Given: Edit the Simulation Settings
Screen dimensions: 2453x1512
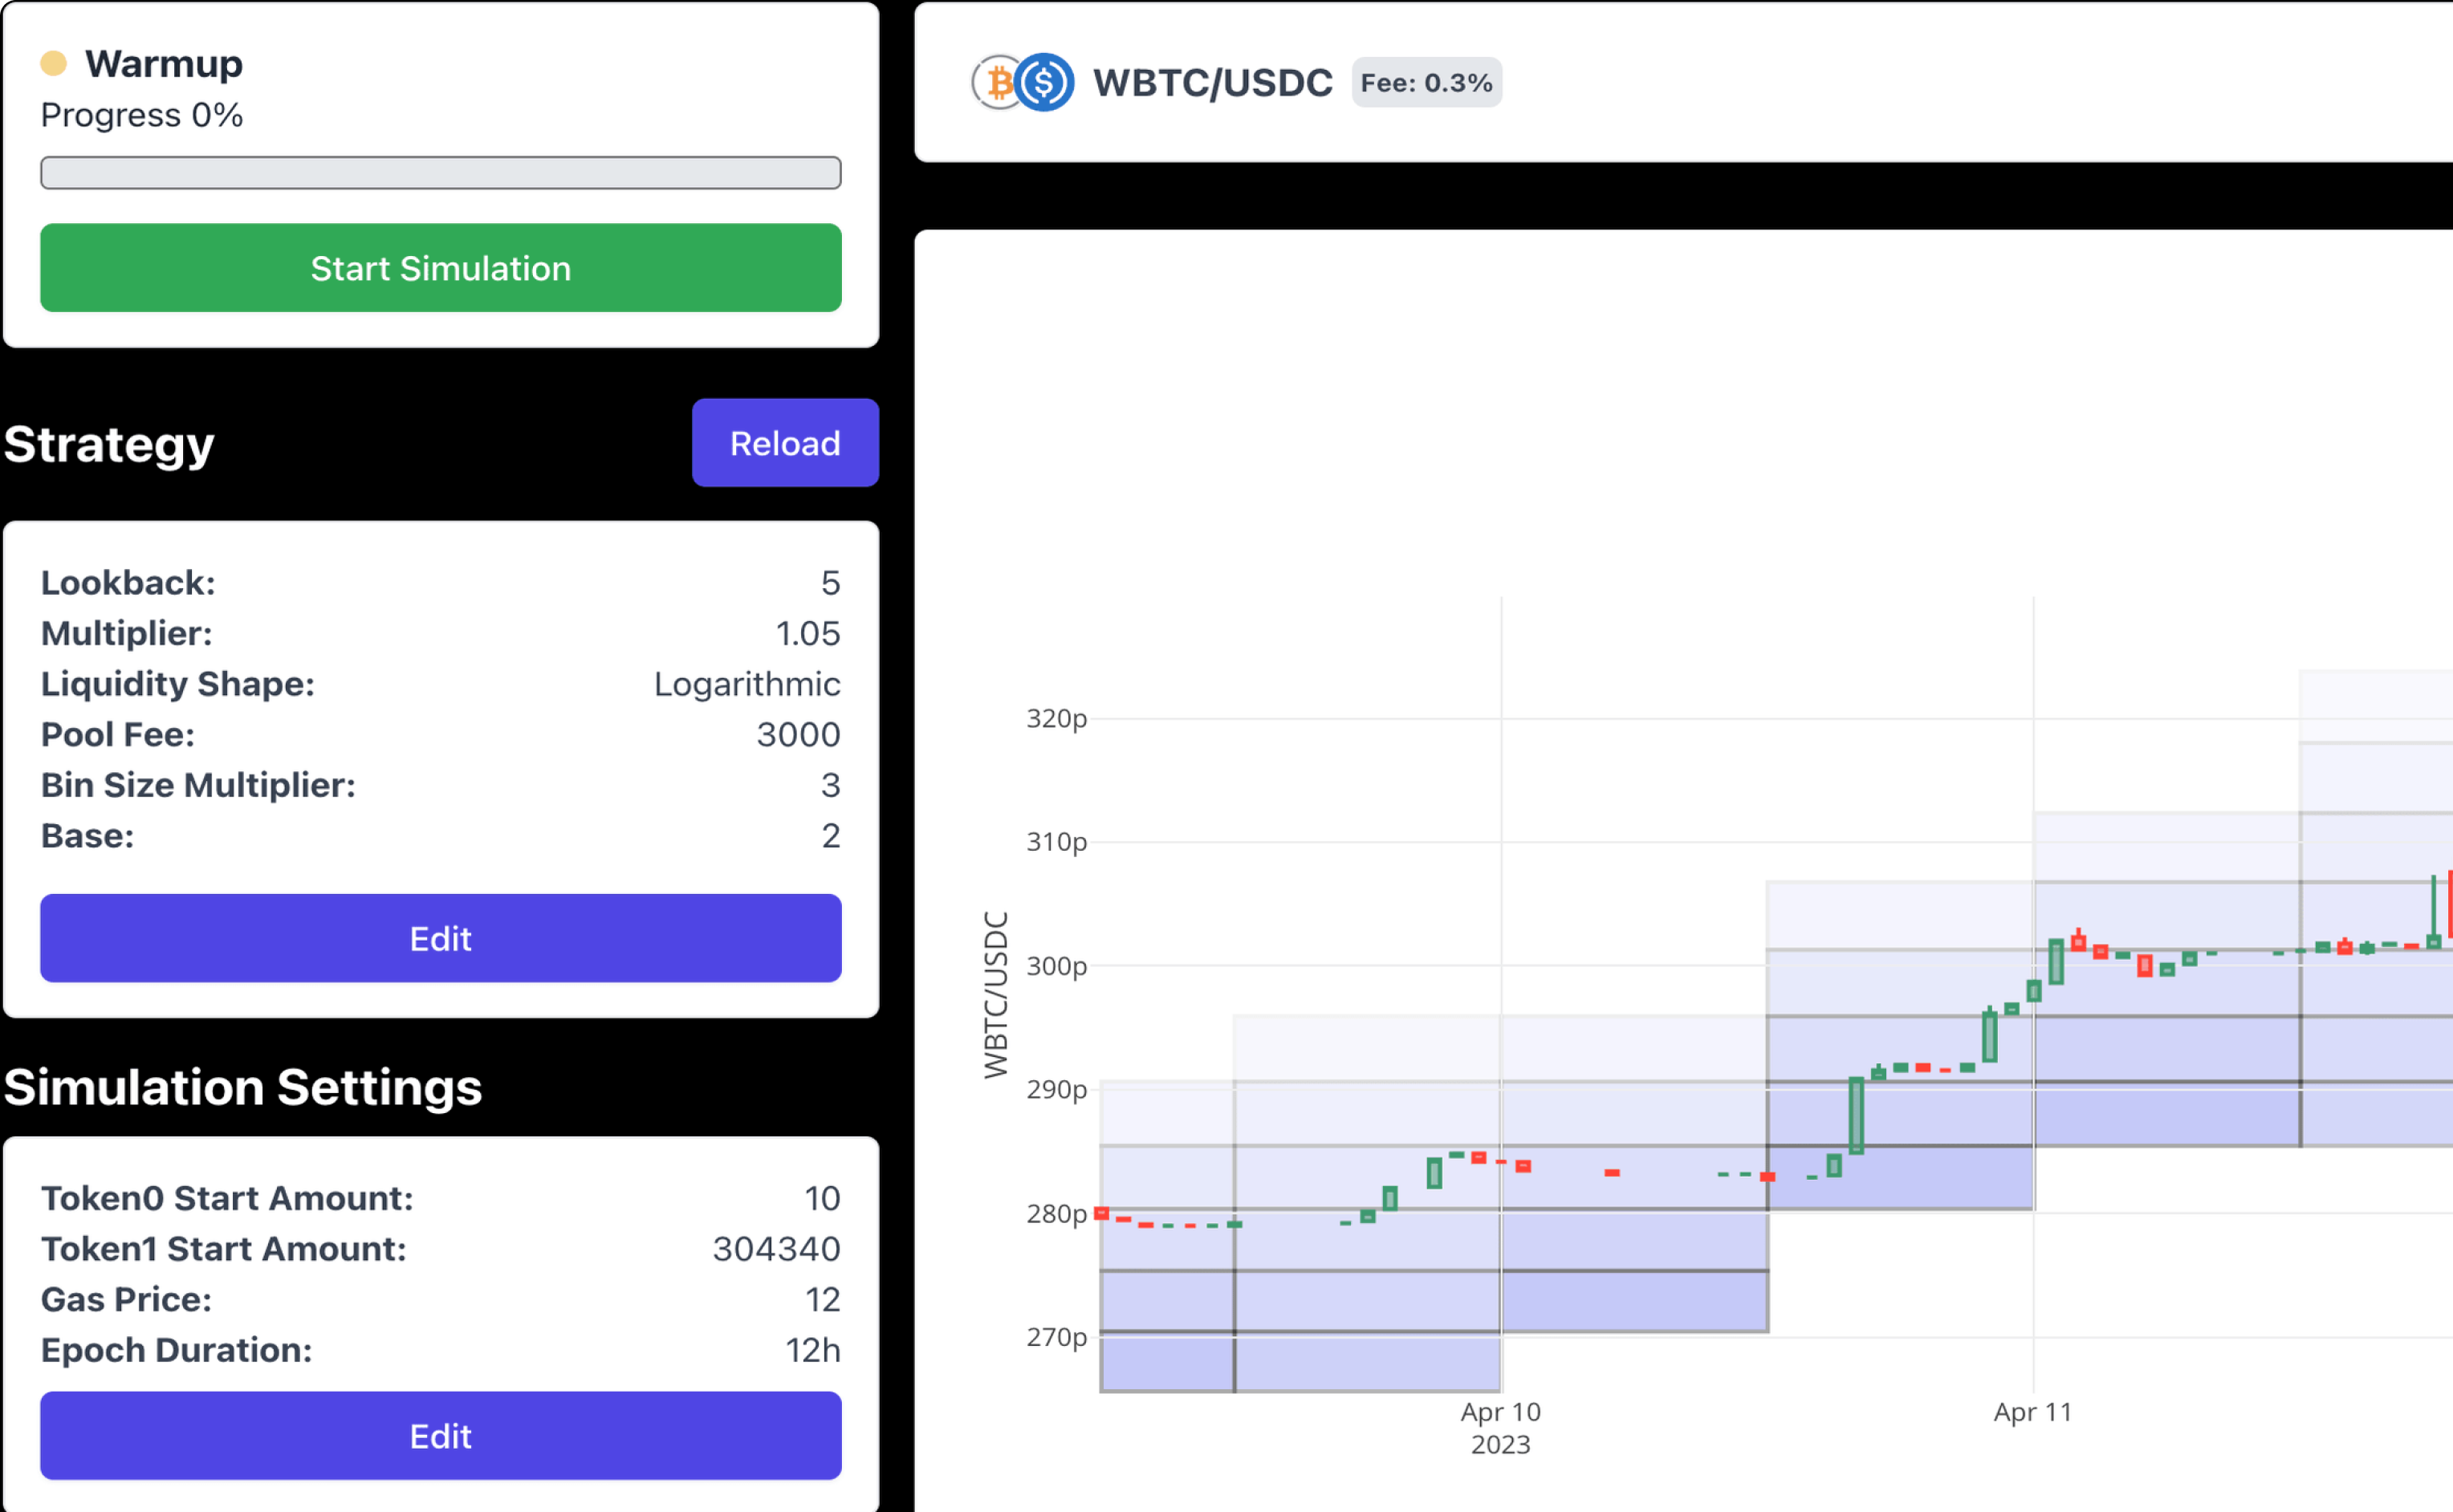Looking at the screenshot, I should tap(440, 1436).
